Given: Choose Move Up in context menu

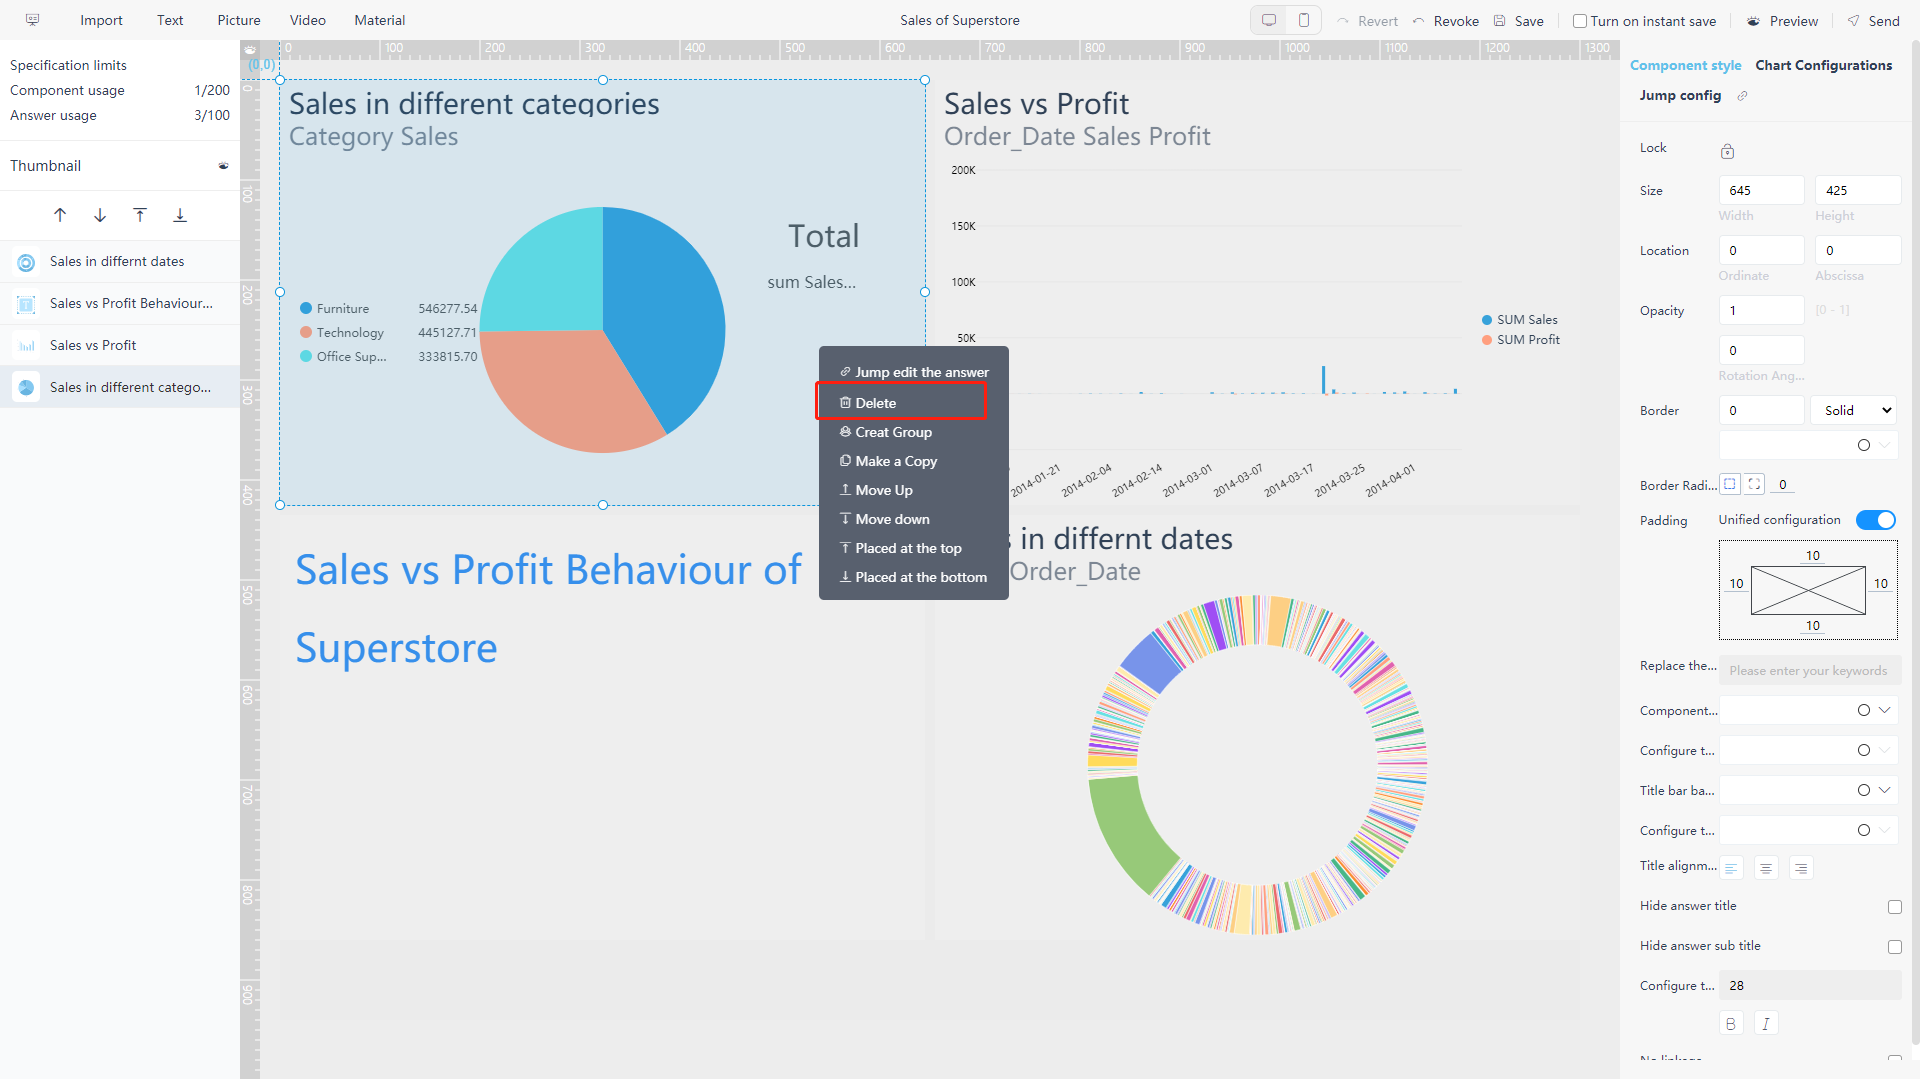Looking at the screenshot, I should [914, 490].
